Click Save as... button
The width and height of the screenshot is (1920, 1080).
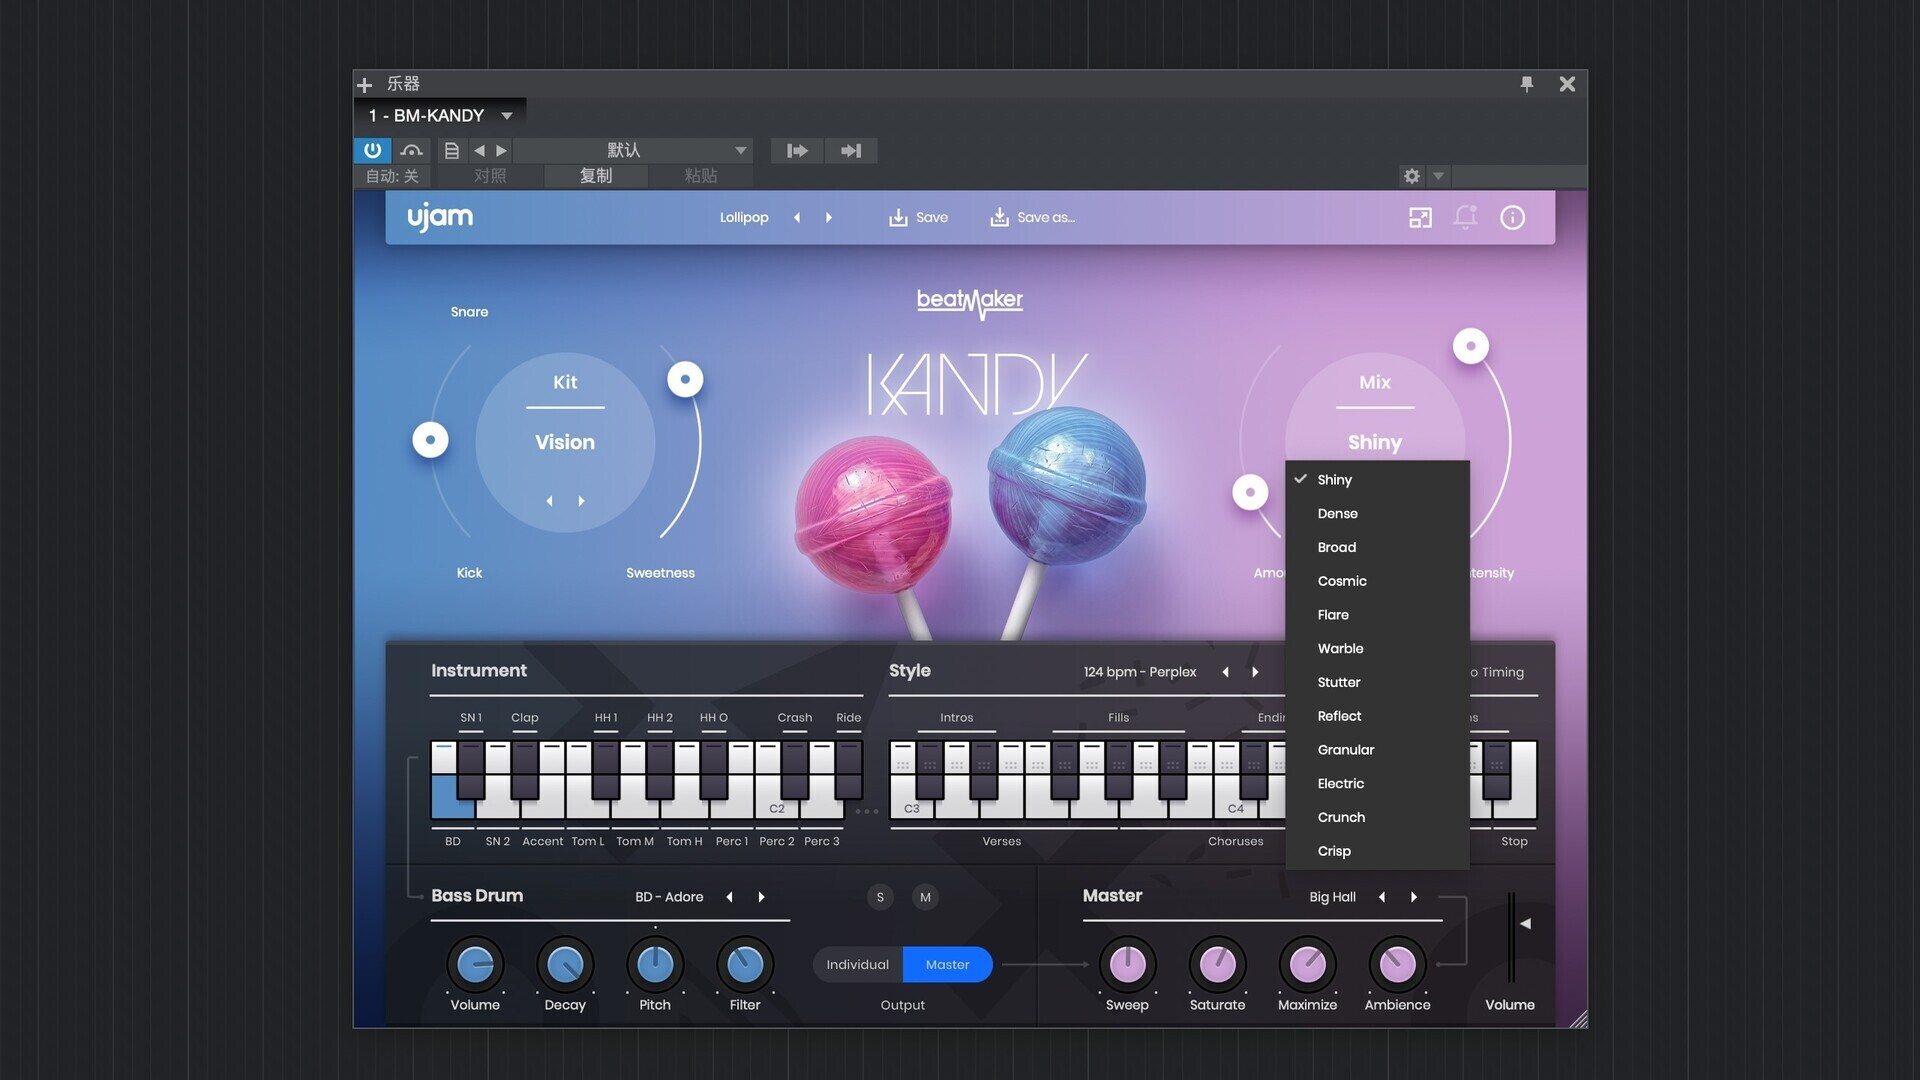[1032, 217]
